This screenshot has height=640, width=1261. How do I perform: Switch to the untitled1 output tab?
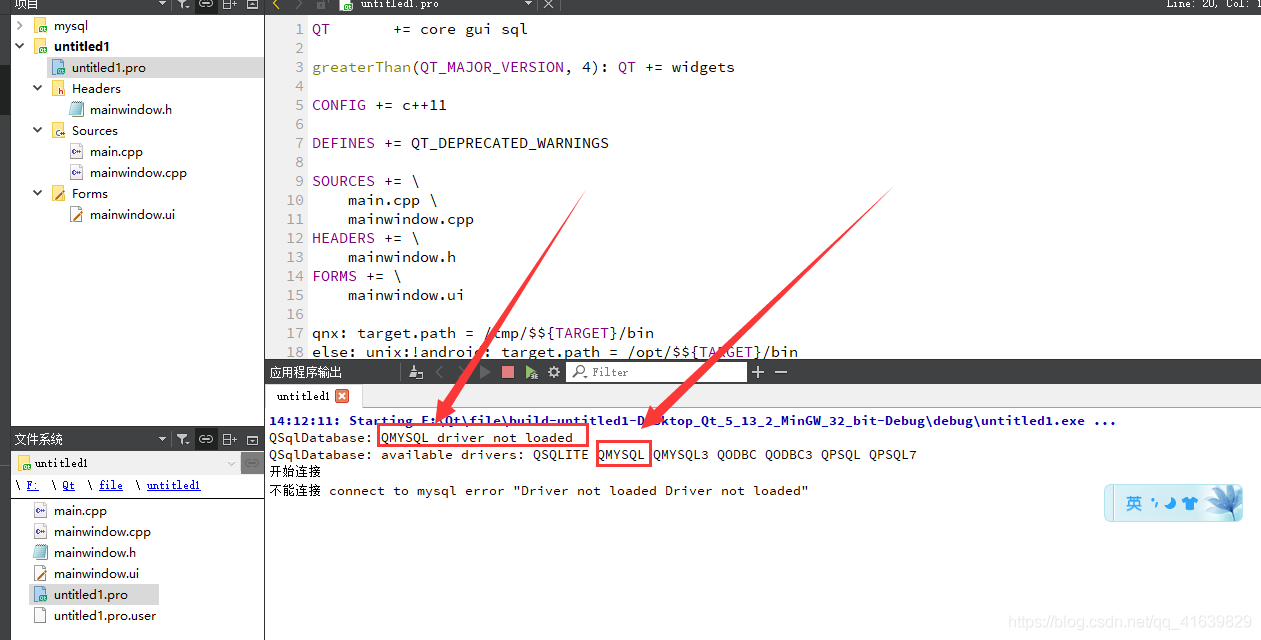point(303,396)
